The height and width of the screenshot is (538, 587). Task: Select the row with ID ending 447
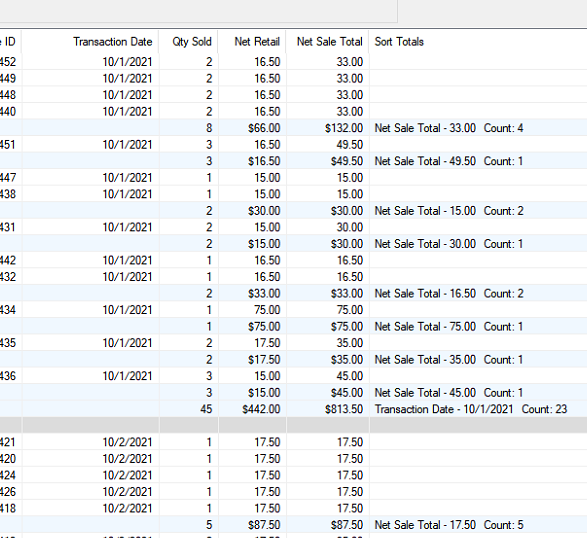pyautogui.click(x=294, y=177)
